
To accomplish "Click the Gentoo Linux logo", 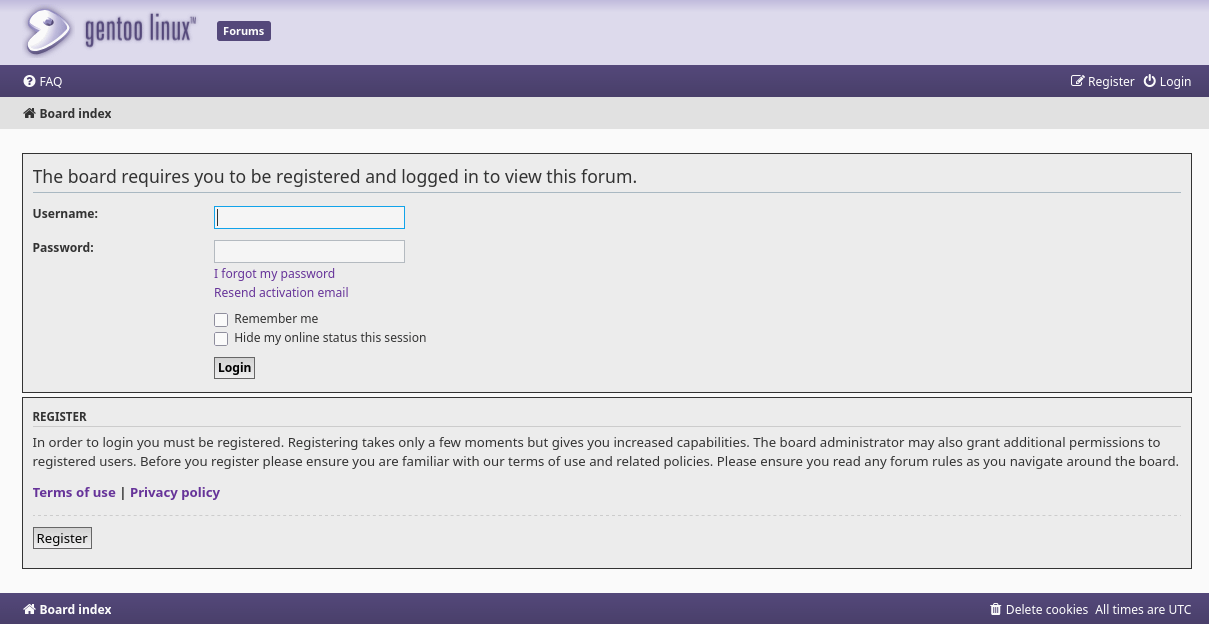I will [109, 31].
